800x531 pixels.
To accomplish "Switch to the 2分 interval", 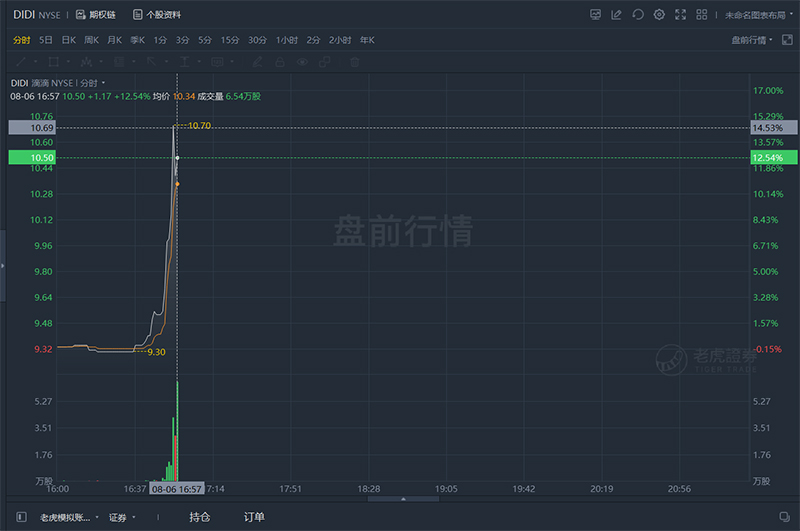I will pos(313,40).
